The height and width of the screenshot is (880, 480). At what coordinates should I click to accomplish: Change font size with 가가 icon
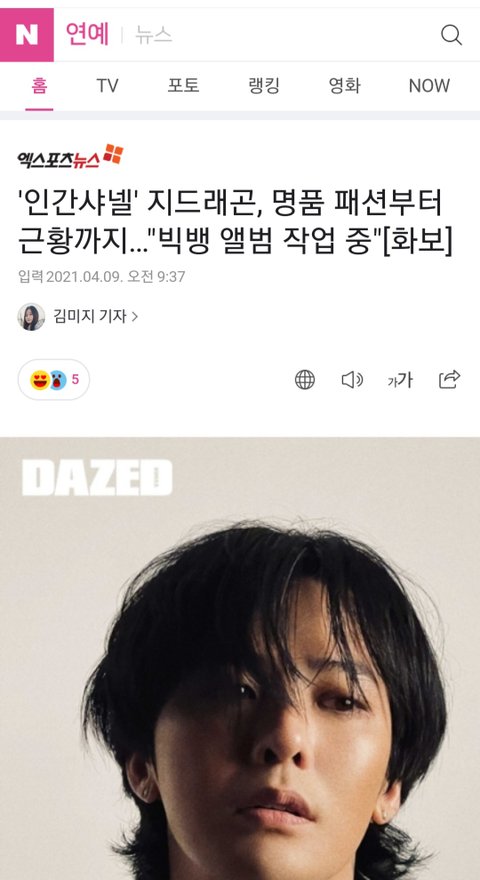[x=400, y=381]
